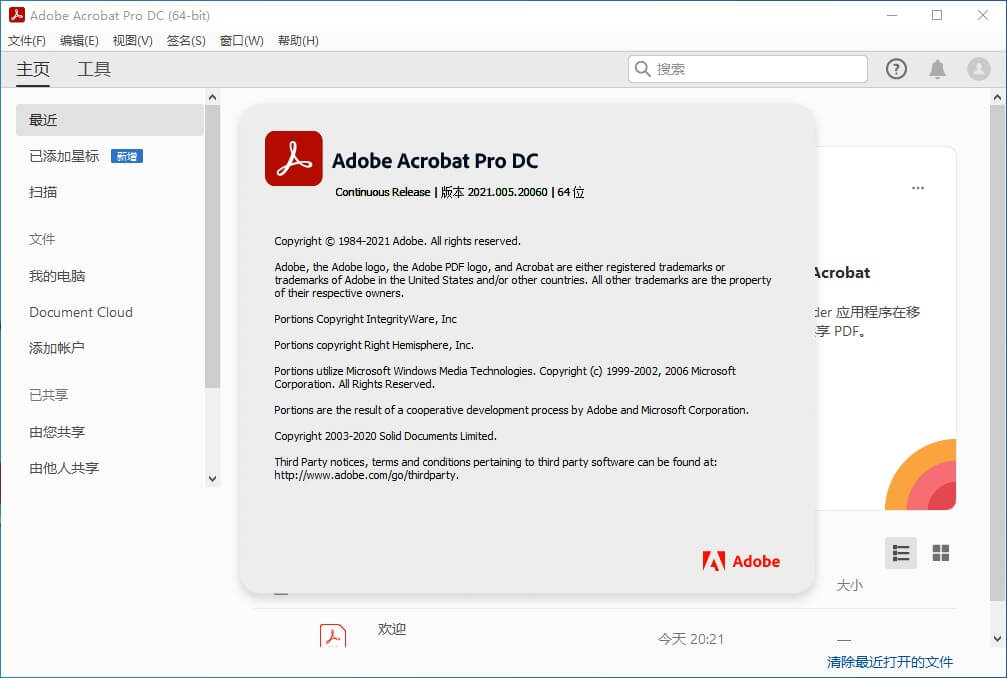Screen dimensions: 1007x678
Task: Switch to grid thumbnail view
Action: point(940,553)
